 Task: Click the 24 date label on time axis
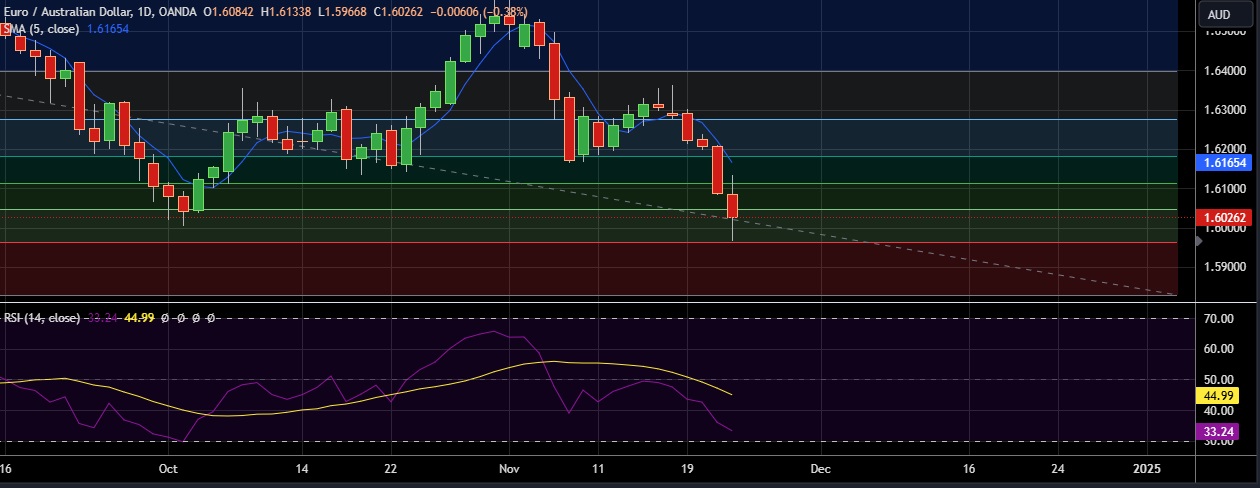point(1058,468)
